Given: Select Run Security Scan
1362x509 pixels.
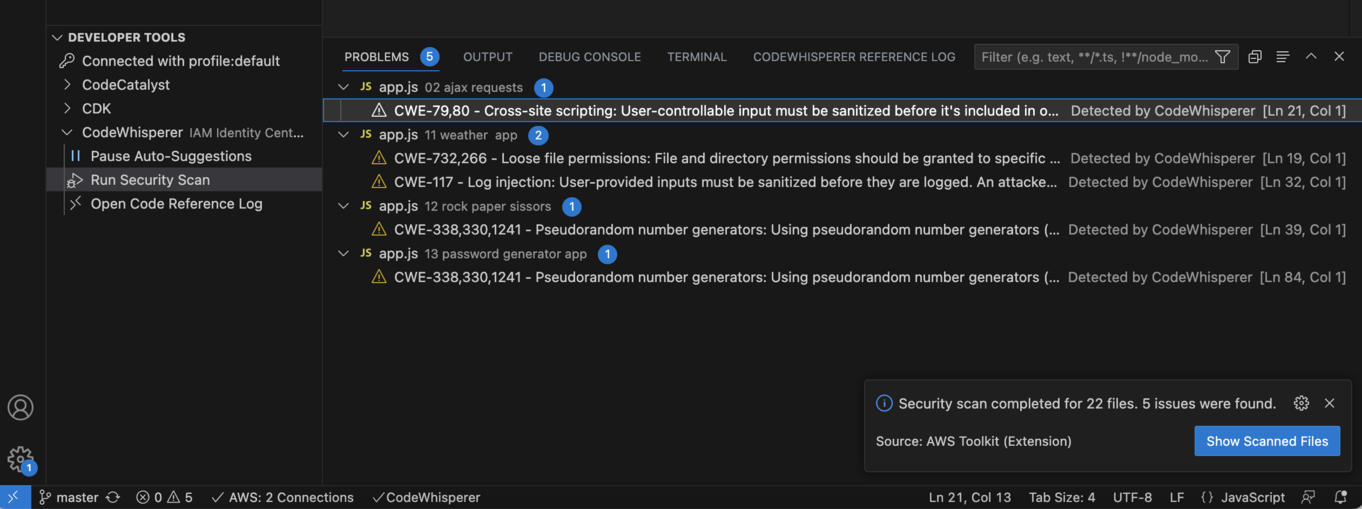Looking at the screenshot, I should click(x=150, y=180).
